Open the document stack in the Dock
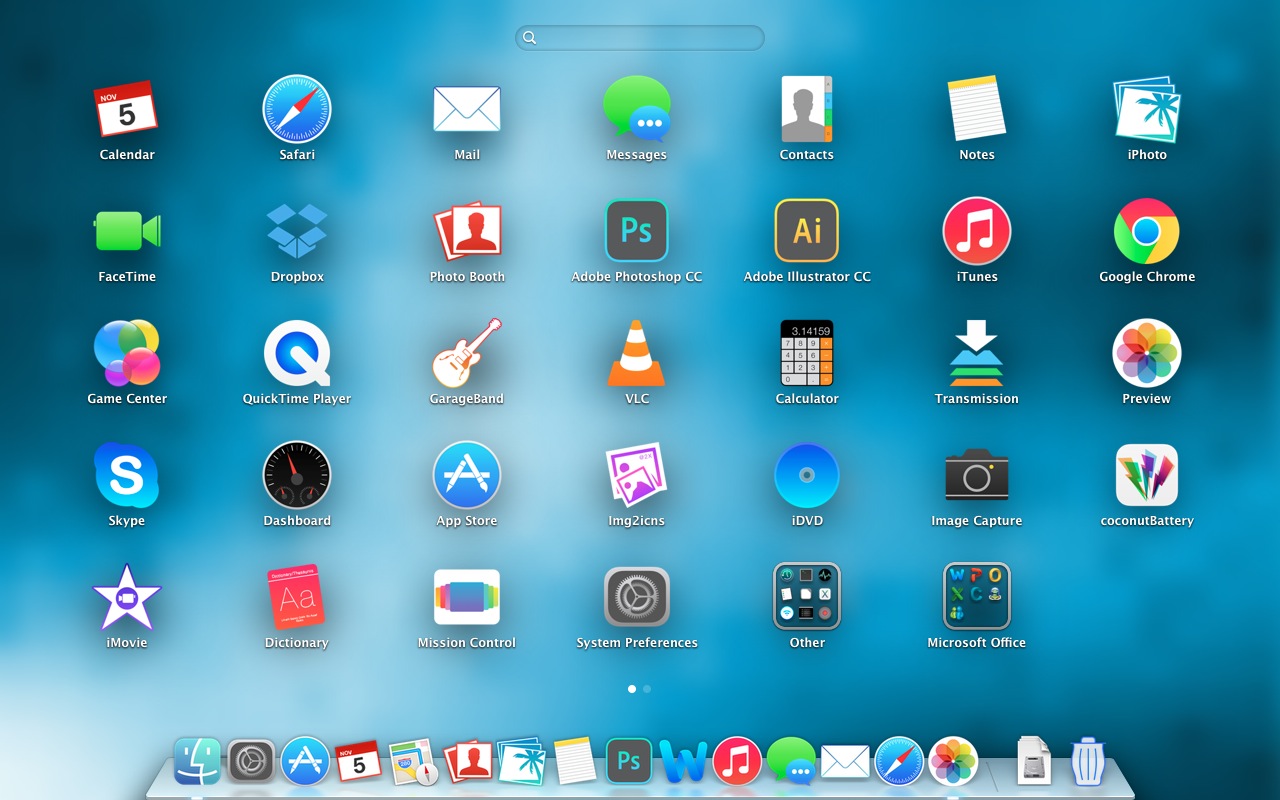Image resolution: width=1280 pixels, height=800 pixels. click(1033, 762)
